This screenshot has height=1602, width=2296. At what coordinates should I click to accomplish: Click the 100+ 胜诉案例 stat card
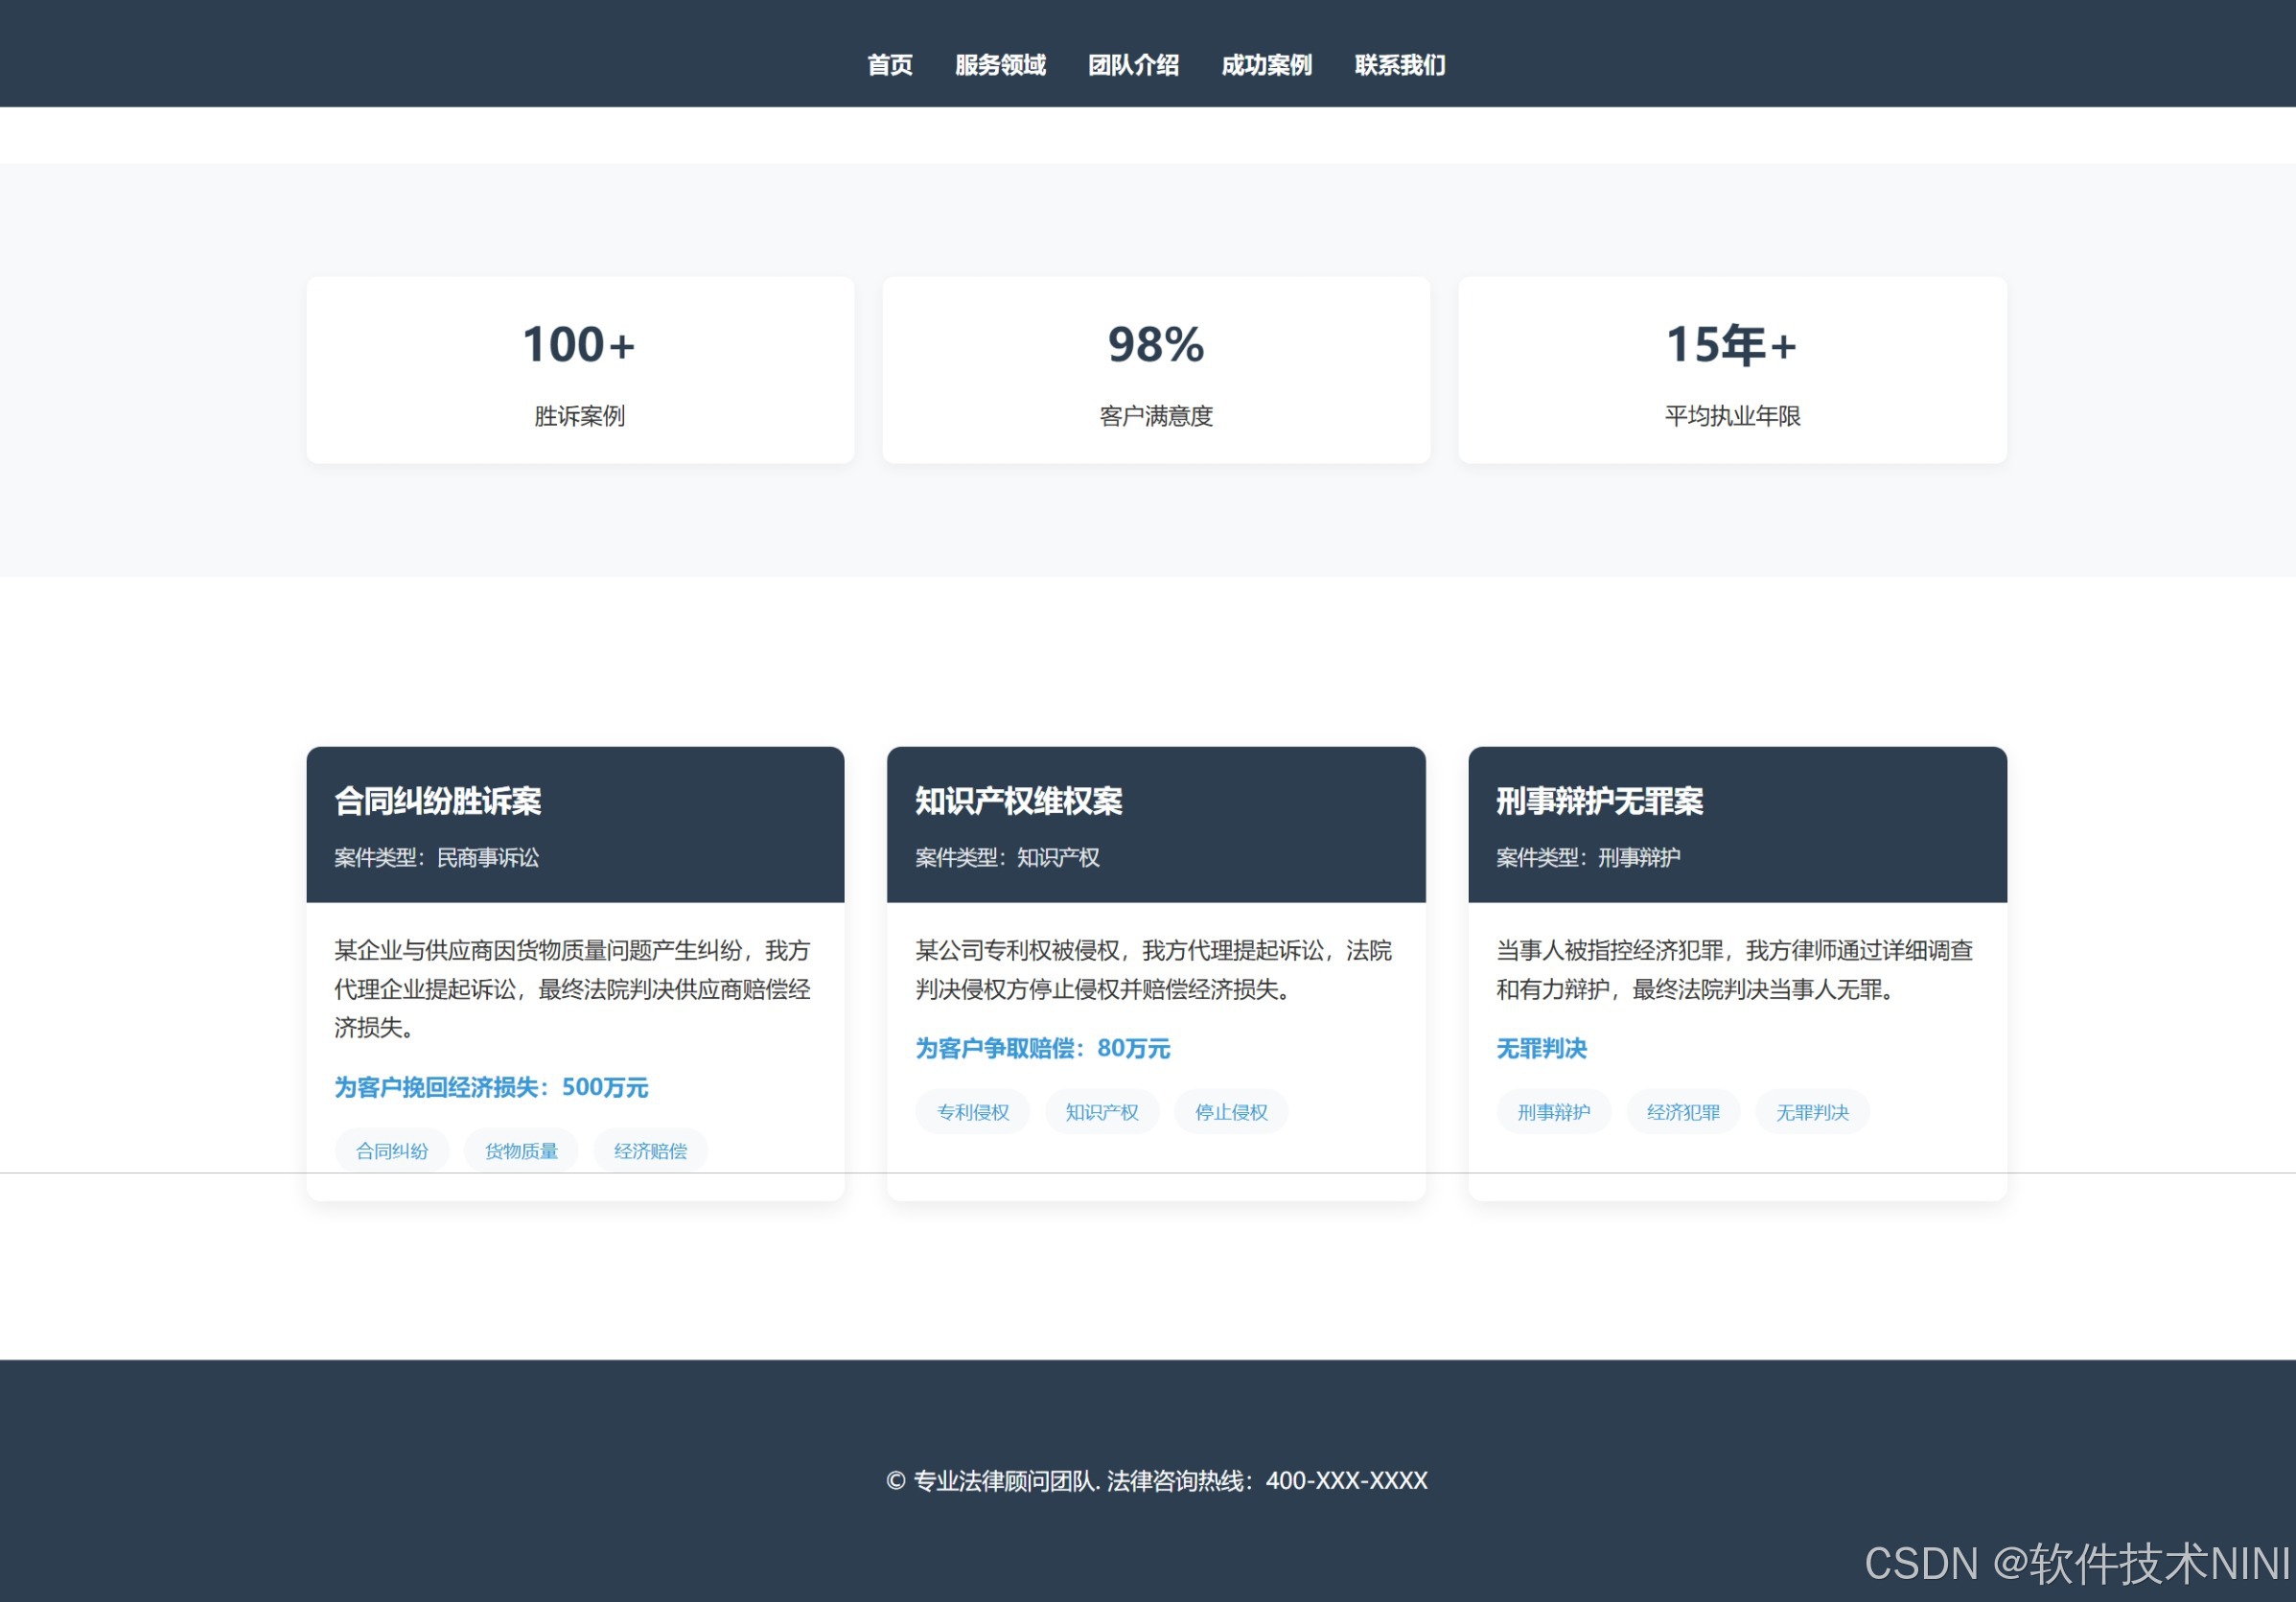pyautogui.click(x=580, y=370)
